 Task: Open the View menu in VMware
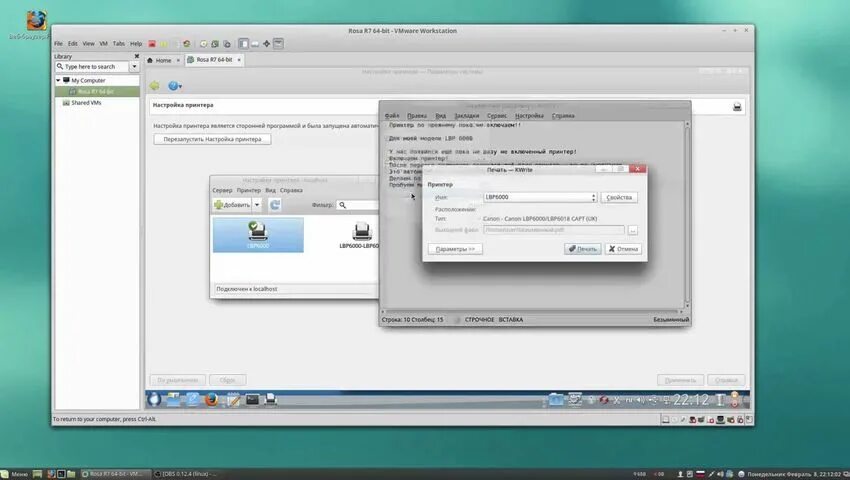click(88, 43)
